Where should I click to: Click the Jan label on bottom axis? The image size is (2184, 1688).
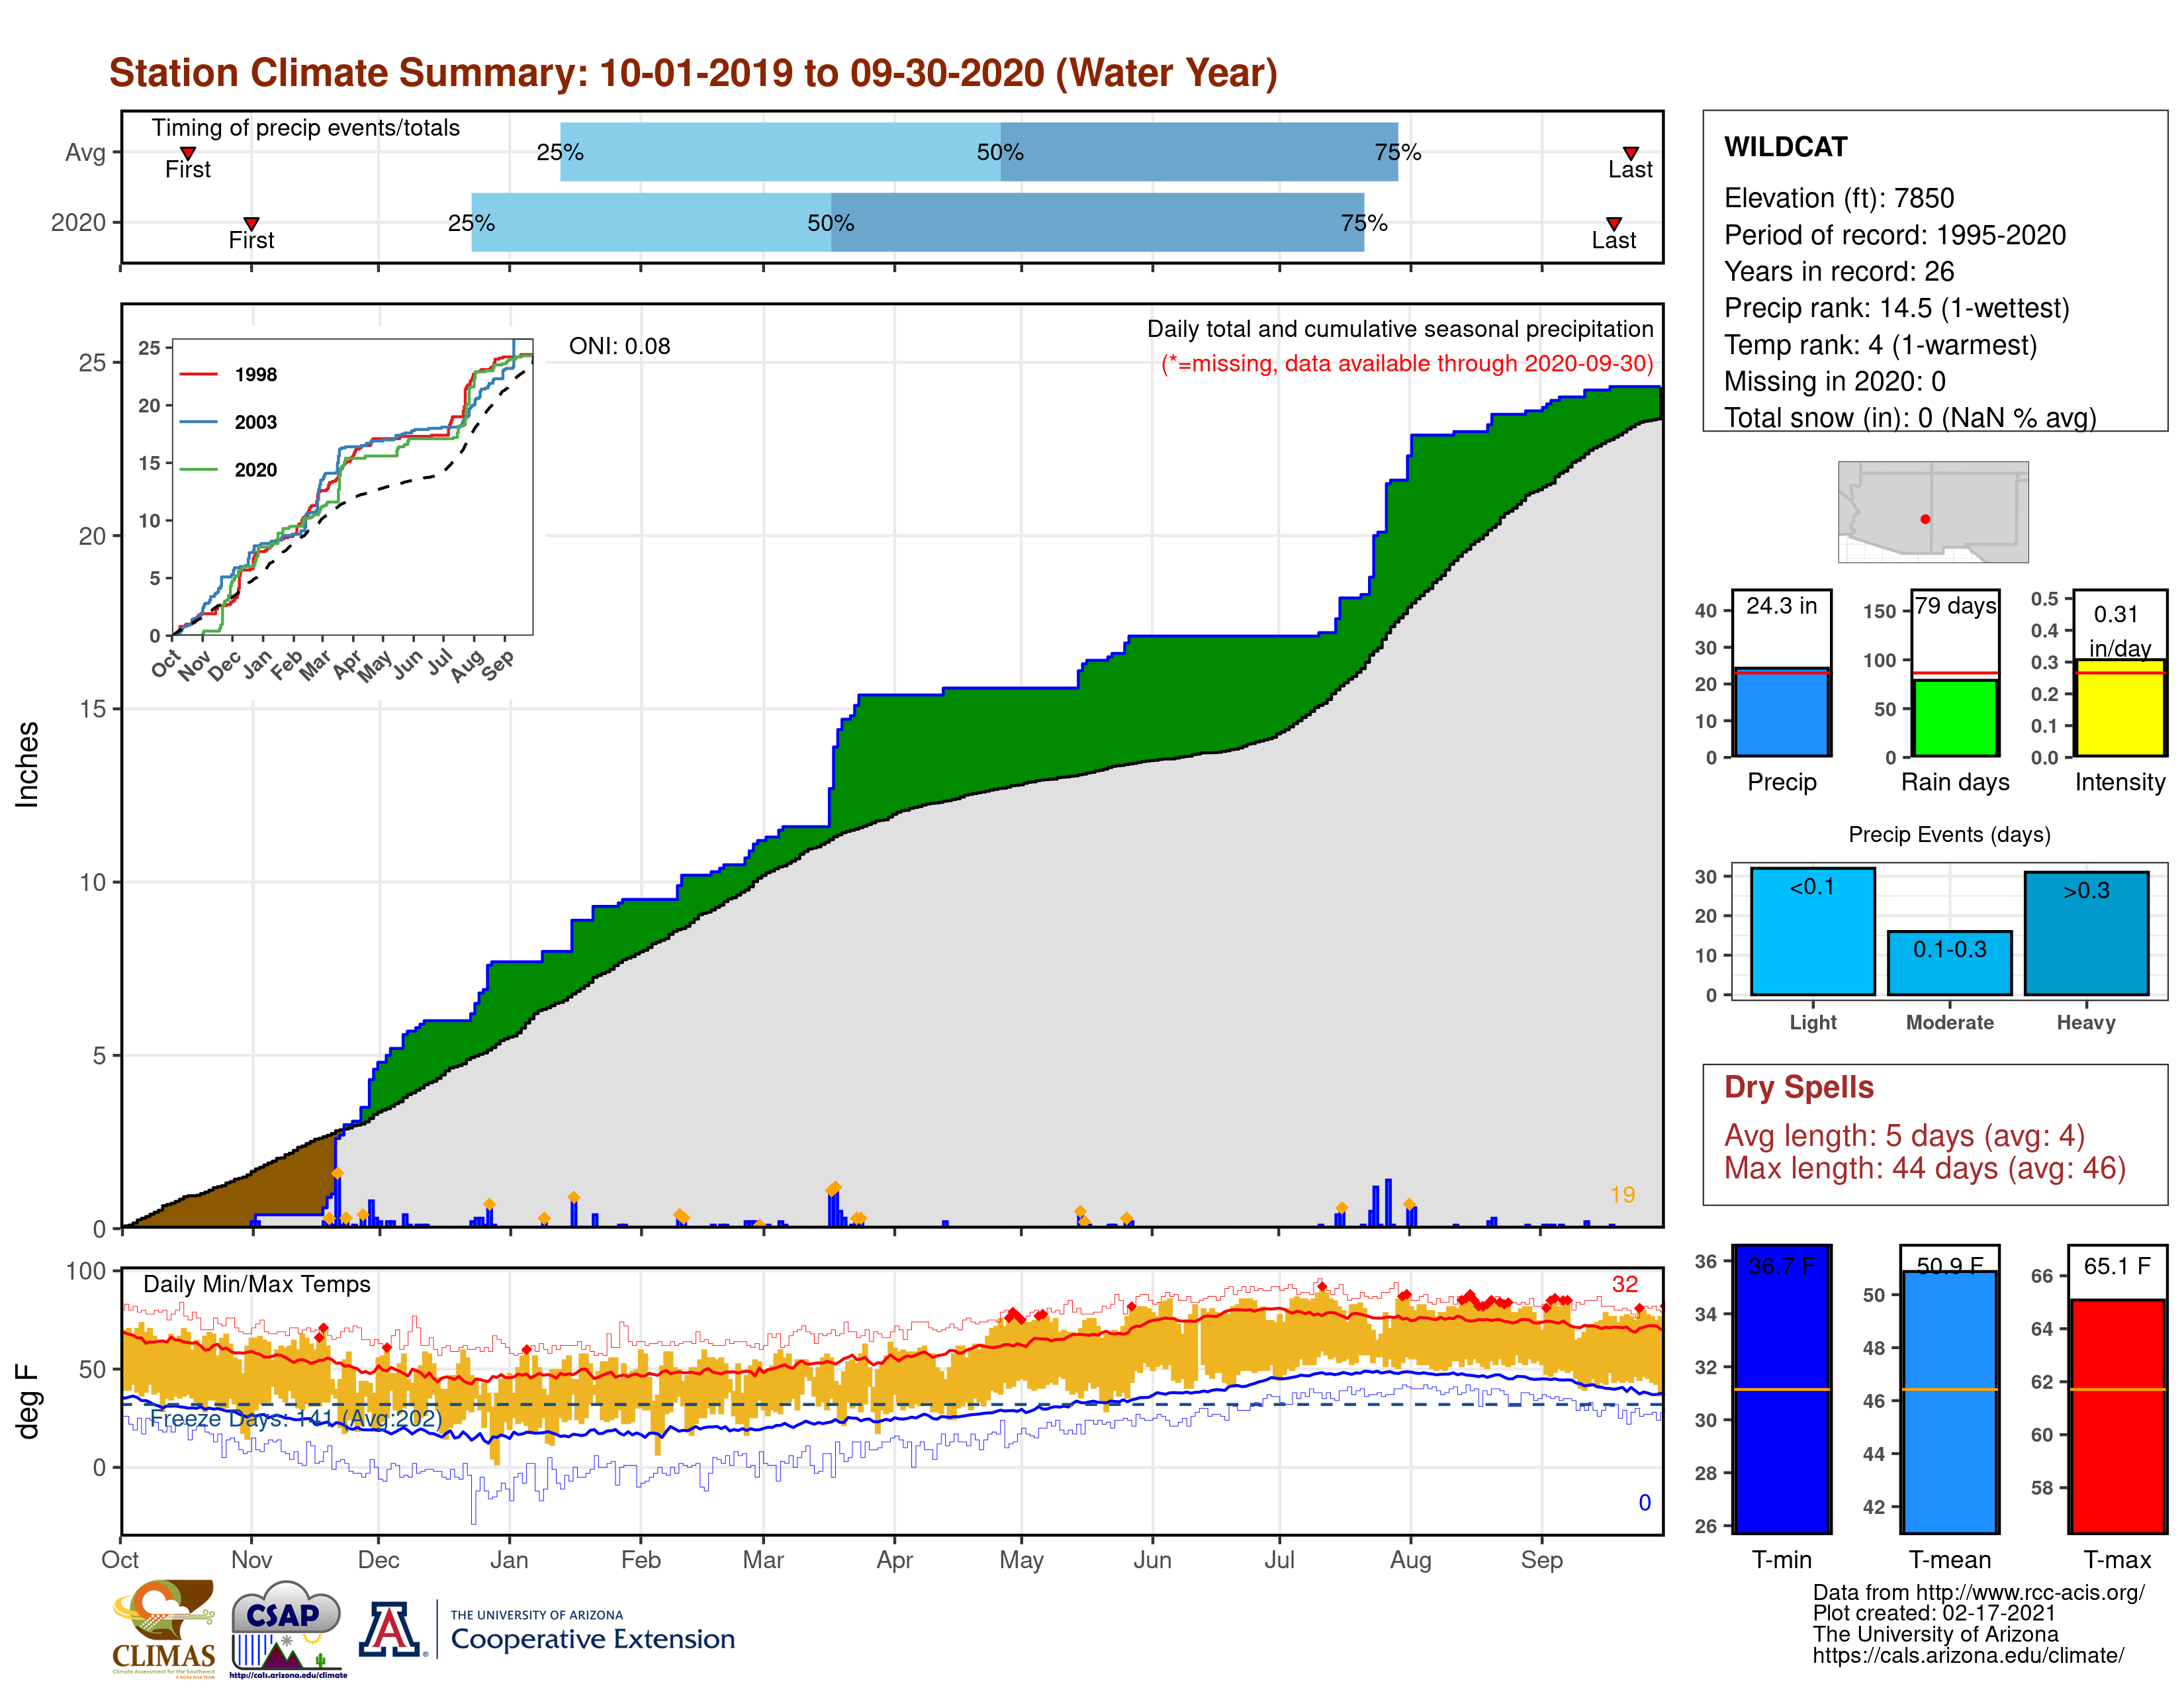point(509,1560)
